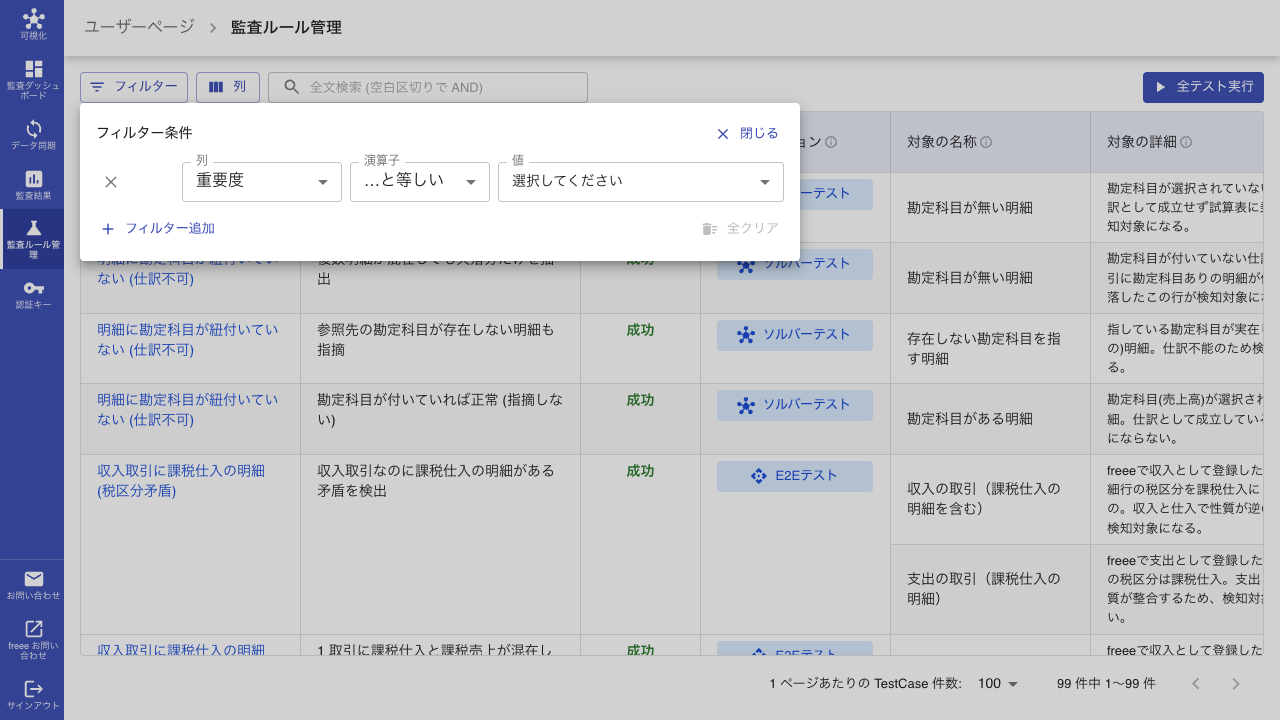Open freee お問い合わせ external link
The image size is (1280, 720).
click(33, 638)
